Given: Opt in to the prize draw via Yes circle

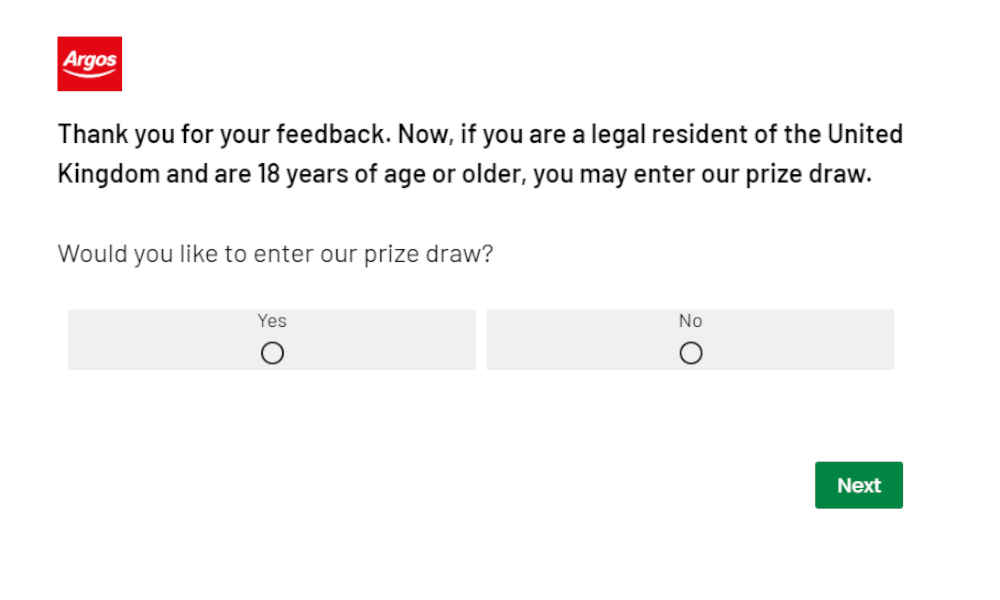Looking at the screenshot, I should [x=272, y=353].
